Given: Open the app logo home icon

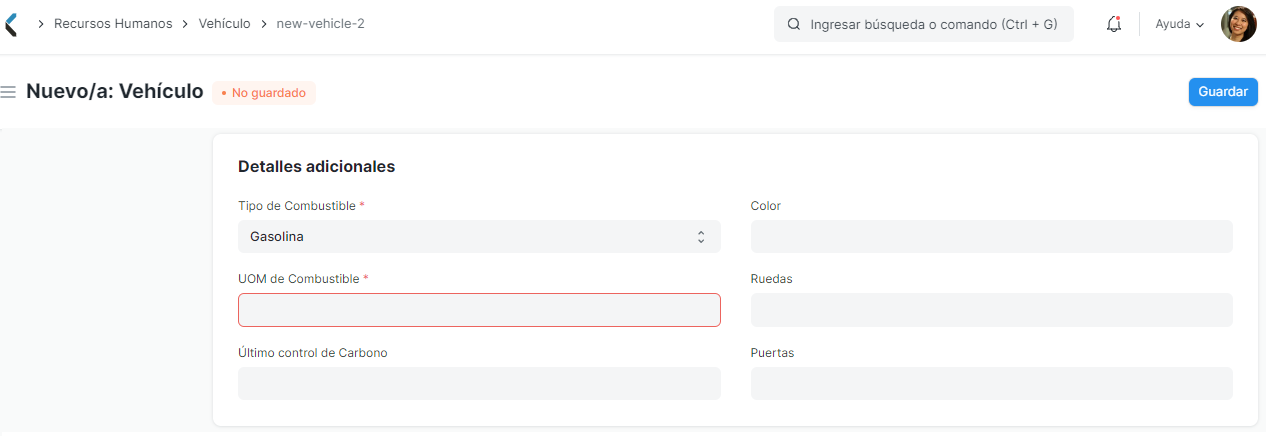Looking at the screenshot, I should click(x=10, y=24).
